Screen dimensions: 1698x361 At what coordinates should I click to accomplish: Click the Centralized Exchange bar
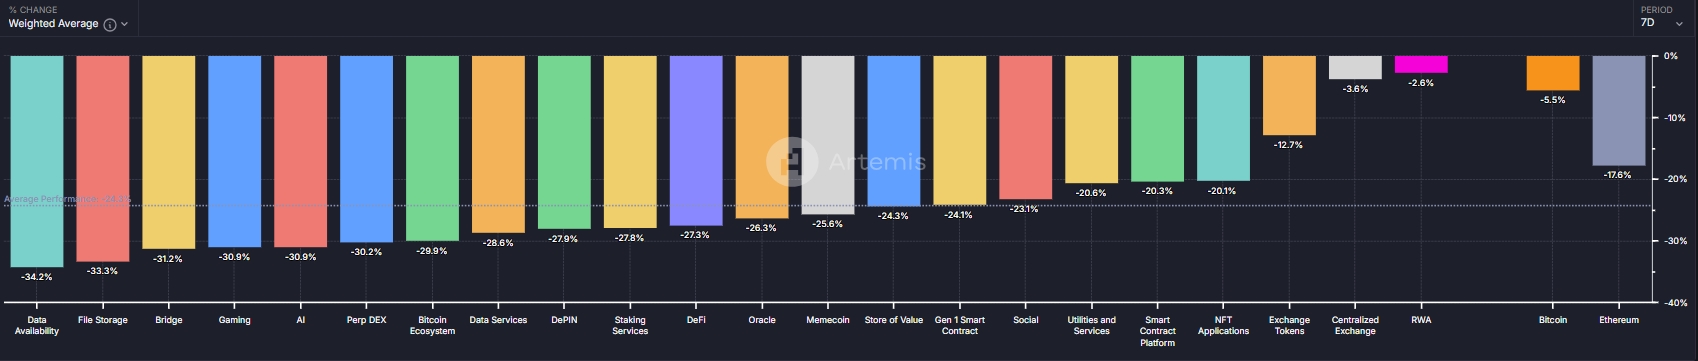1355,67
